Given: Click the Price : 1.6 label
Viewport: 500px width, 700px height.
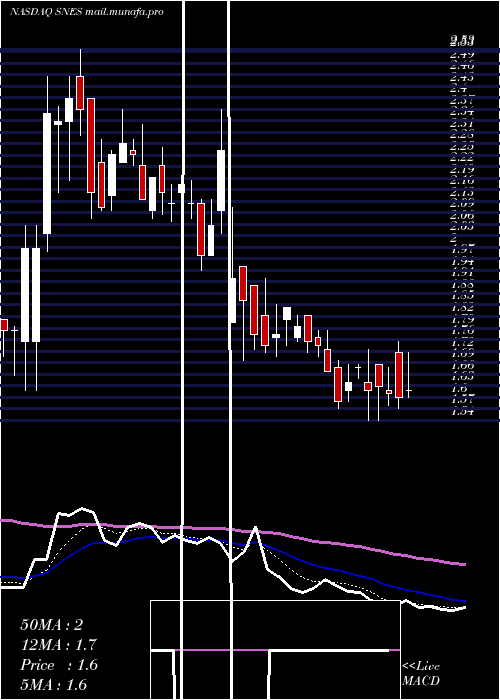Looking at the screenshot, I should point(58,665).
